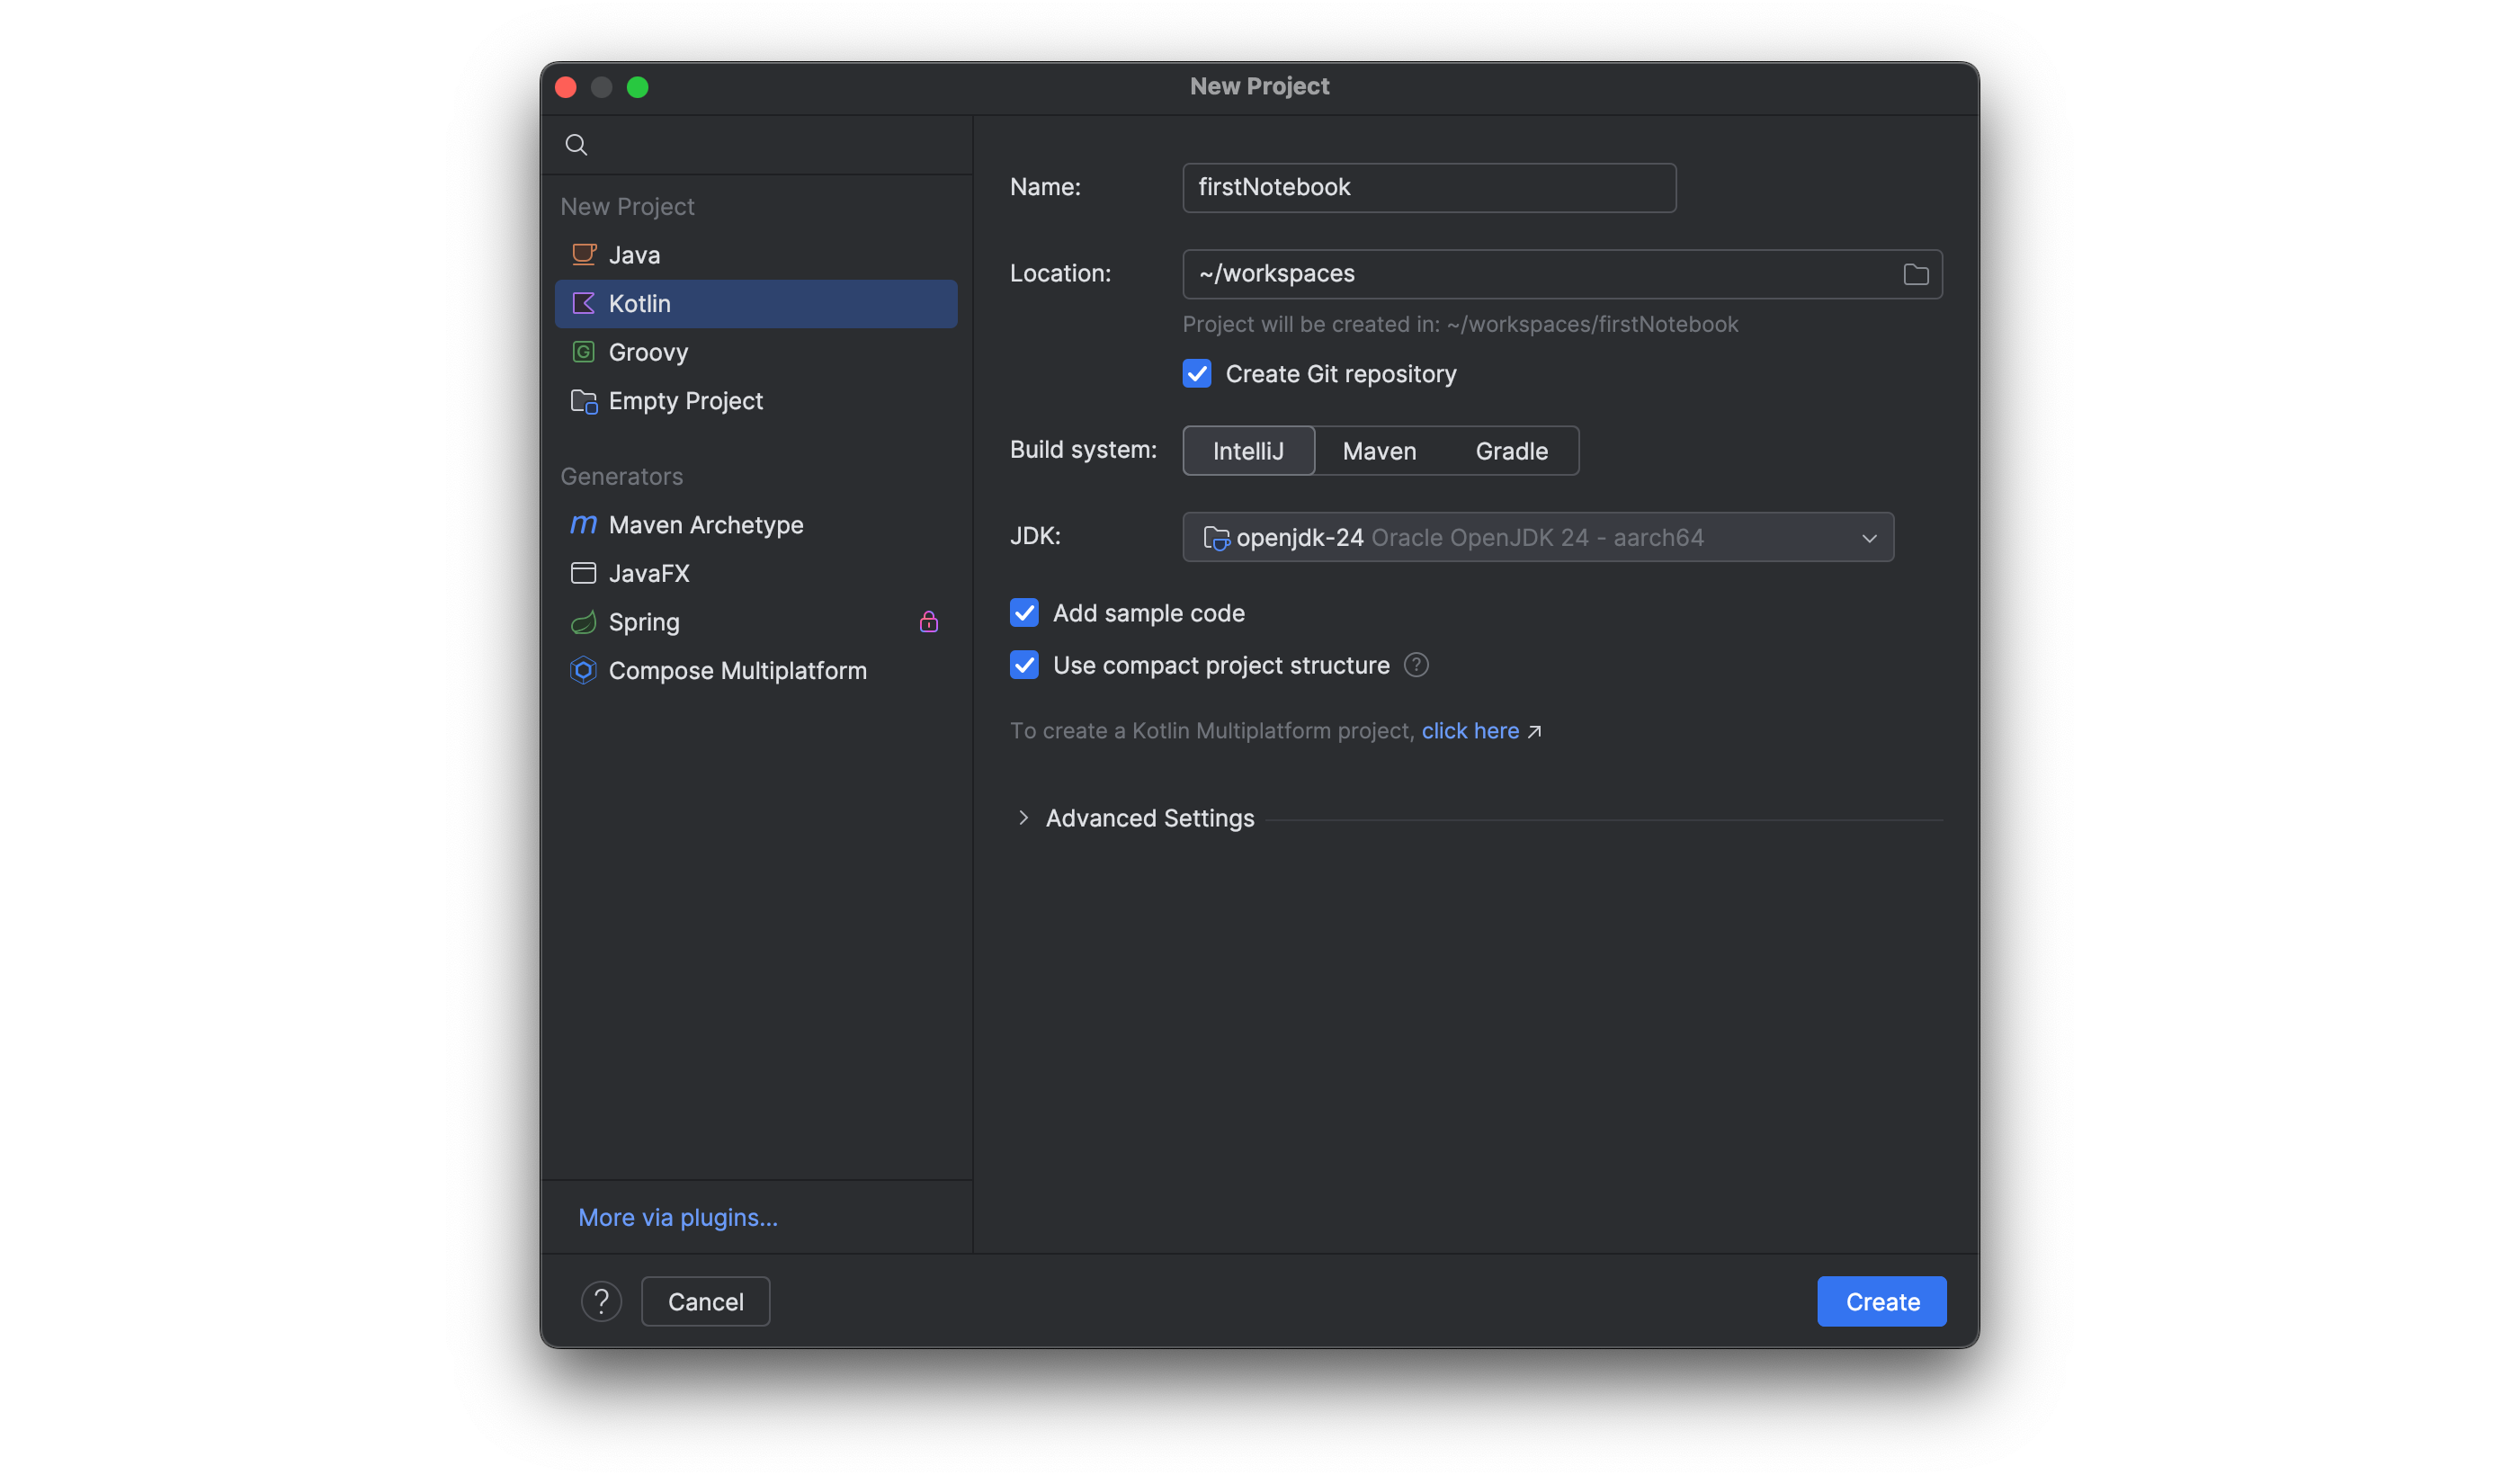2520x1475 pixels.
Task: Expand Advanced Settings section
Action: tap(1022, 818)
